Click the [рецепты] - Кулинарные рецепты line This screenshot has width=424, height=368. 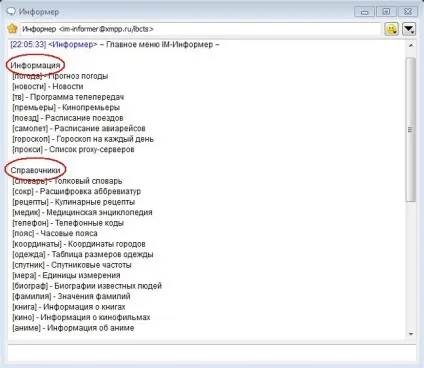click(x=74, y=202)
